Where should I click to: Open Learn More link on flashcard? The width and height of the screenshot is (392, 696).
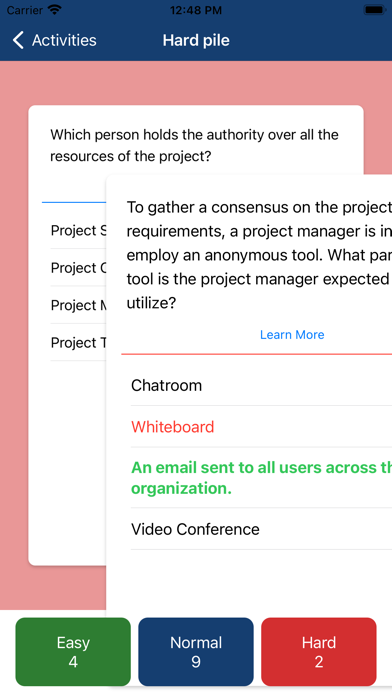coord(292,335)
